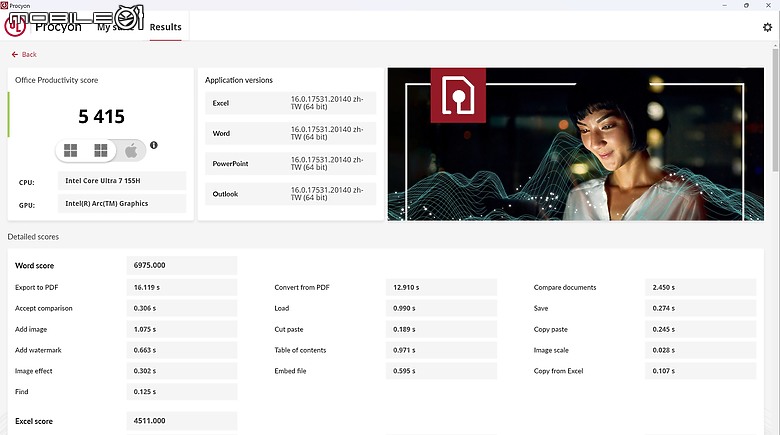This screenshot has width=780, height=435.
Task: Open the settings gear icon
Action: tap(767, 27)
